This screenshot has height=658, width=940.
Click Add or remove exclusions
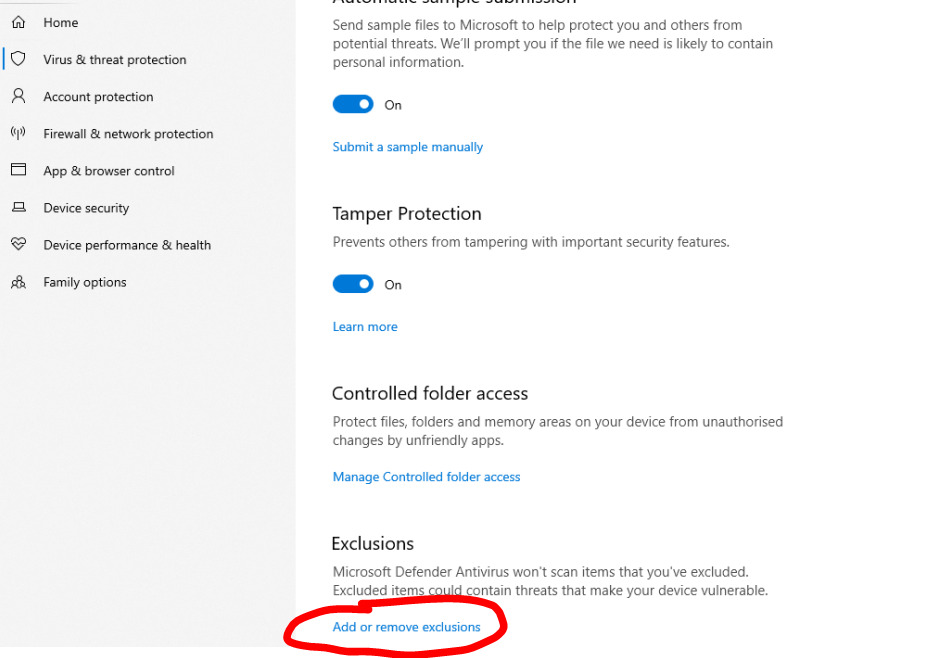404,627
